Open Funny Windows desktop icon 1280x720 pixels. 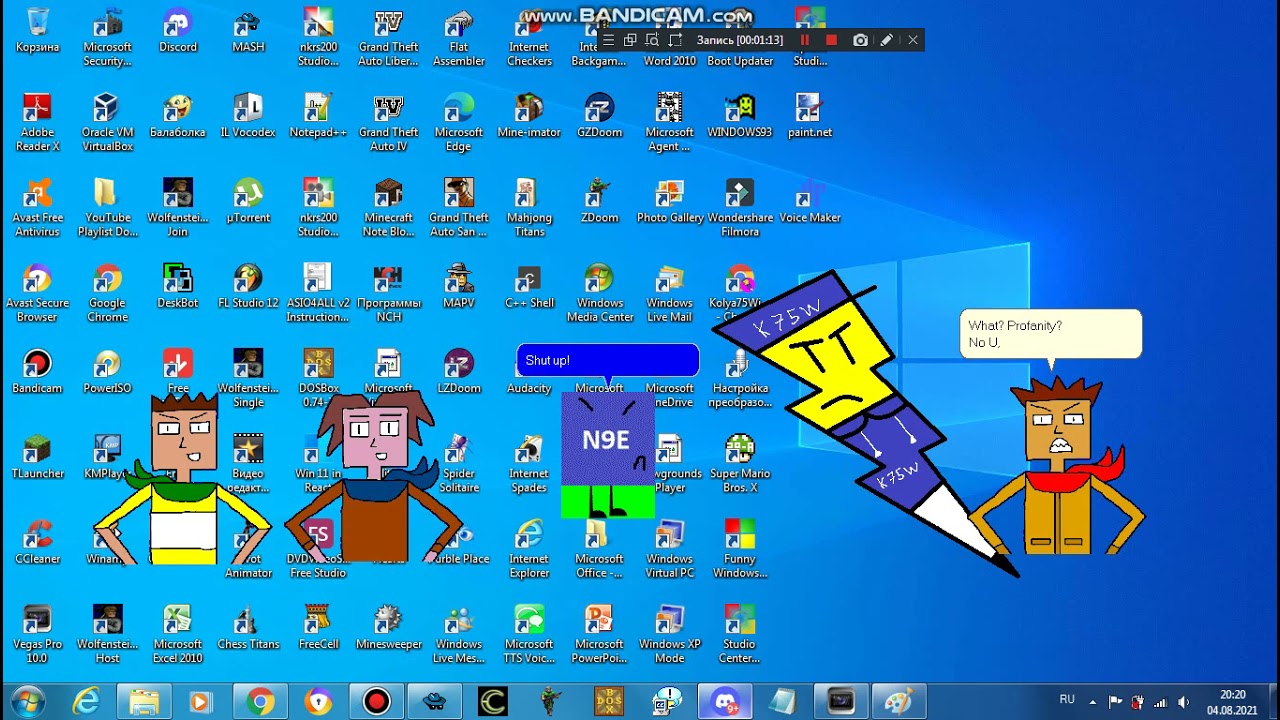click(740, 548)
